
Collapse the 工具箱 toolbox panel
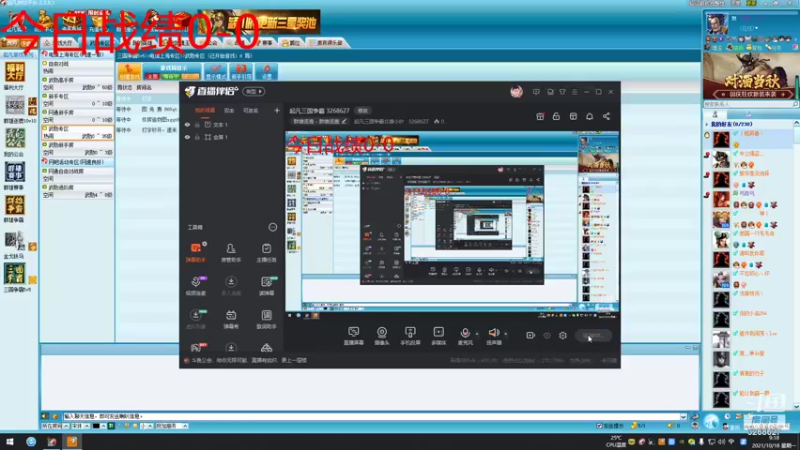(272, 227)
